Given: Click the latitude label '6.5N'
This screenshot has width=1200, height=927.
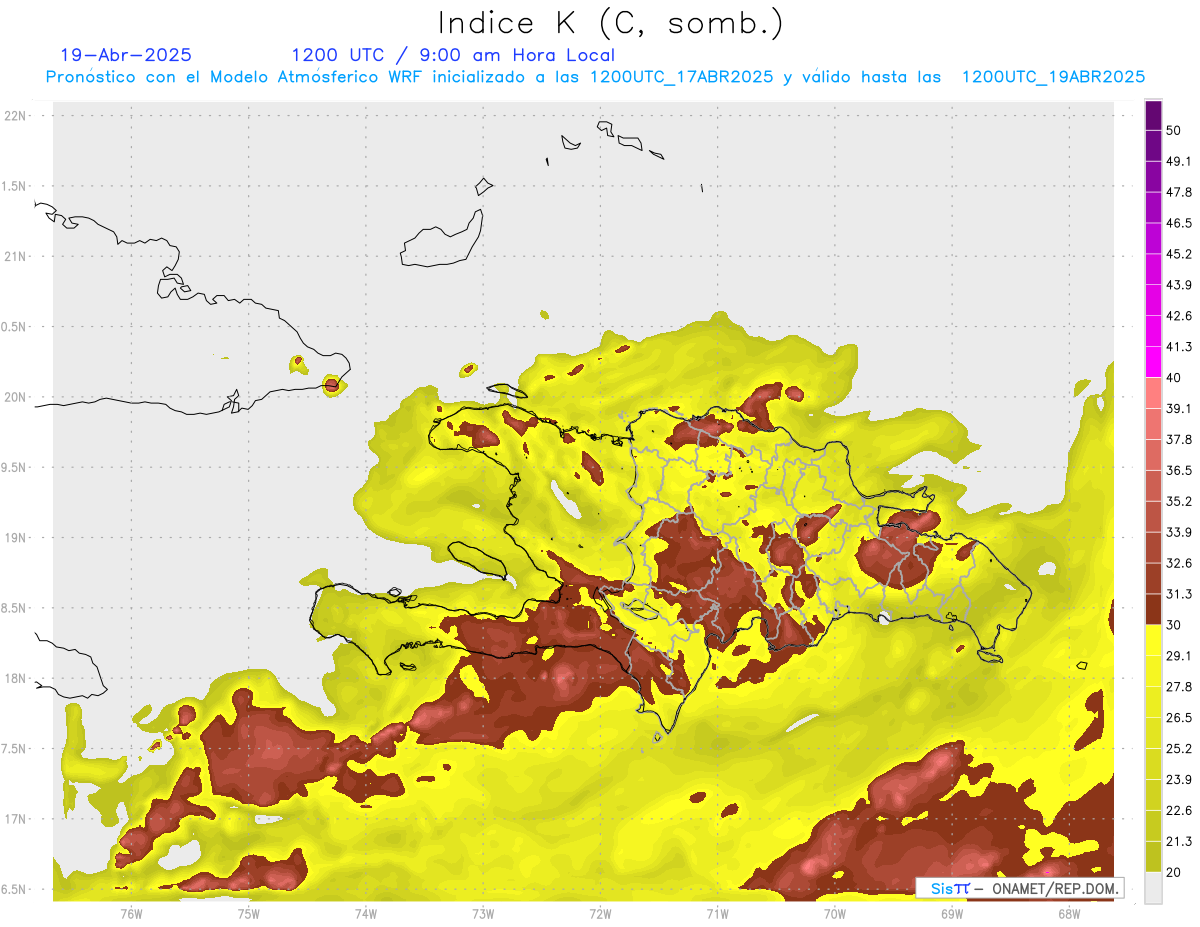Looking at the screenshot, I should tap(14, 889).
